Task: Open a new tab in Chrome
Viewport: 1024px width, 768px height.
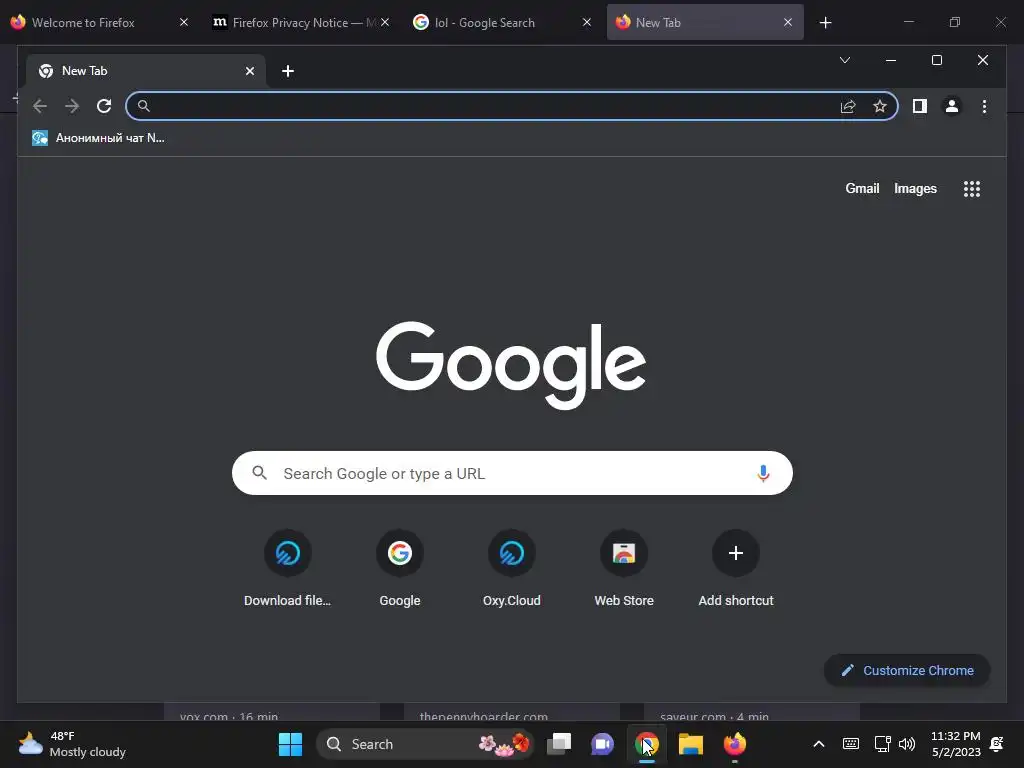Action: (x=288, y=71)
